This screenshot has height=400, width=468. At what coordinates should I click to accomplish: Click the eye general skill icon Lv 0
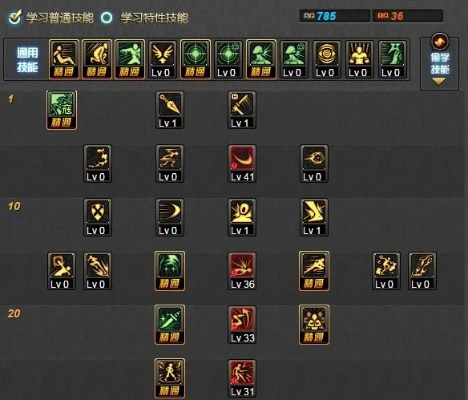327,59
